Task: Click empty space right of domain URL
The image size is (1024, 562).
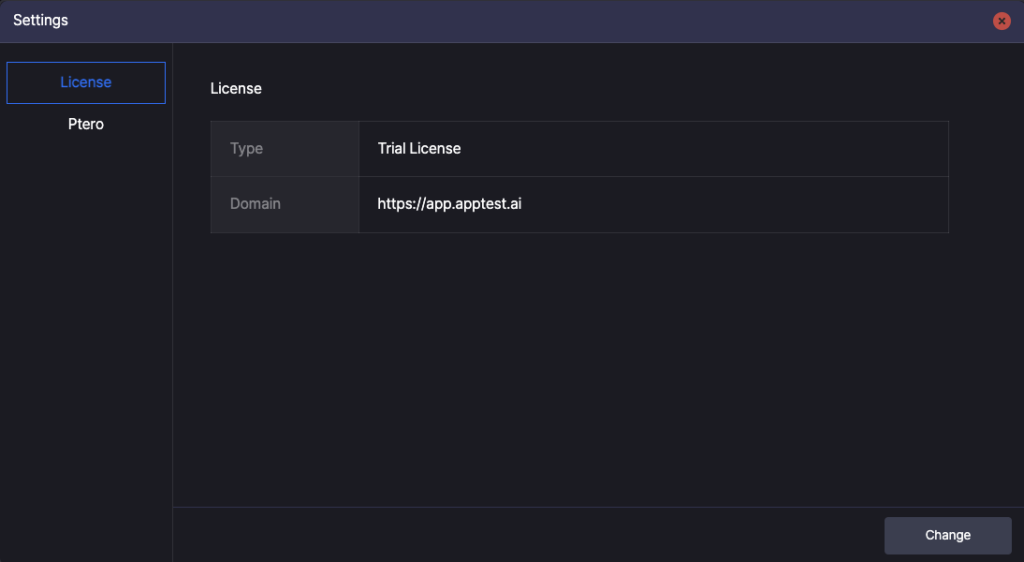Action: point(731,204)
